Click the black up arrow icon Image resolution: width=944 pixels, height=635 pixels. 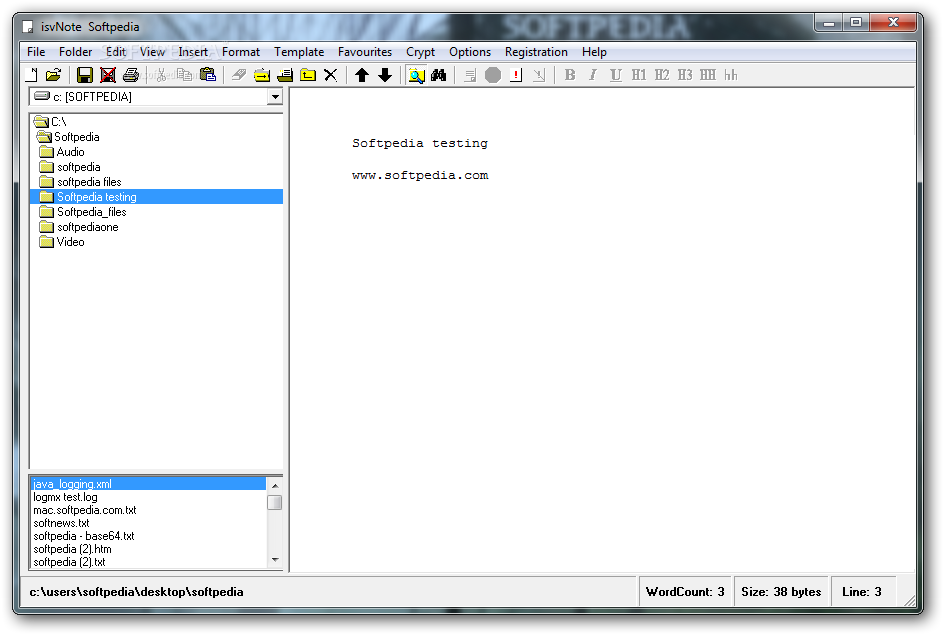[362, 75]
